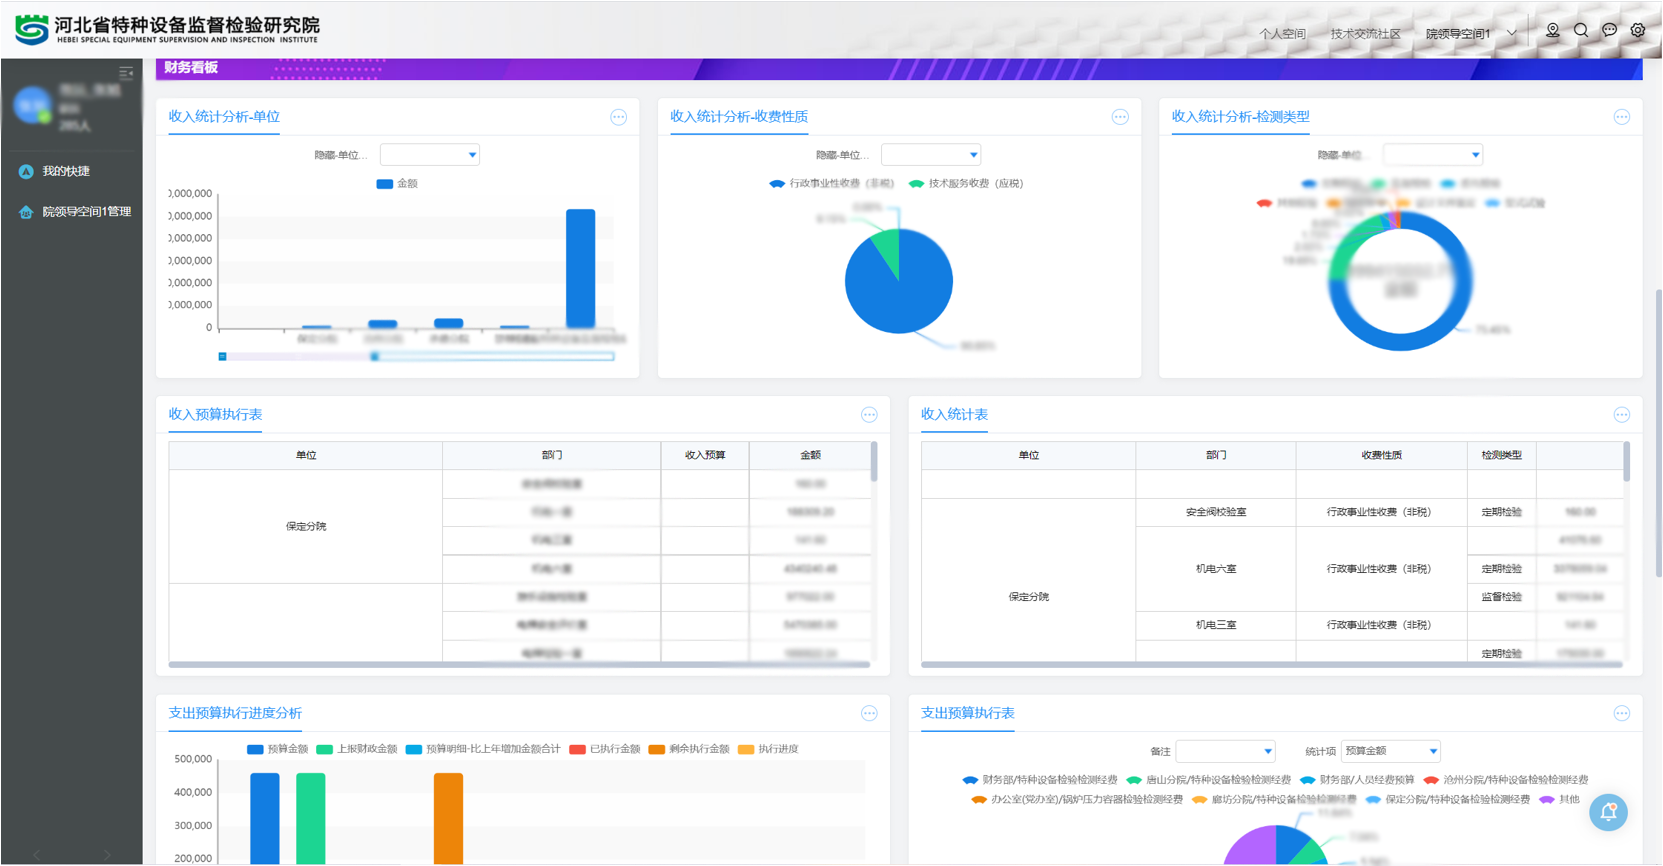This screenshot has height=866, width=1663.
Task: Toggle 技术服务收费 (应税) legend on pie chart
Action: (x=966, y=184)
